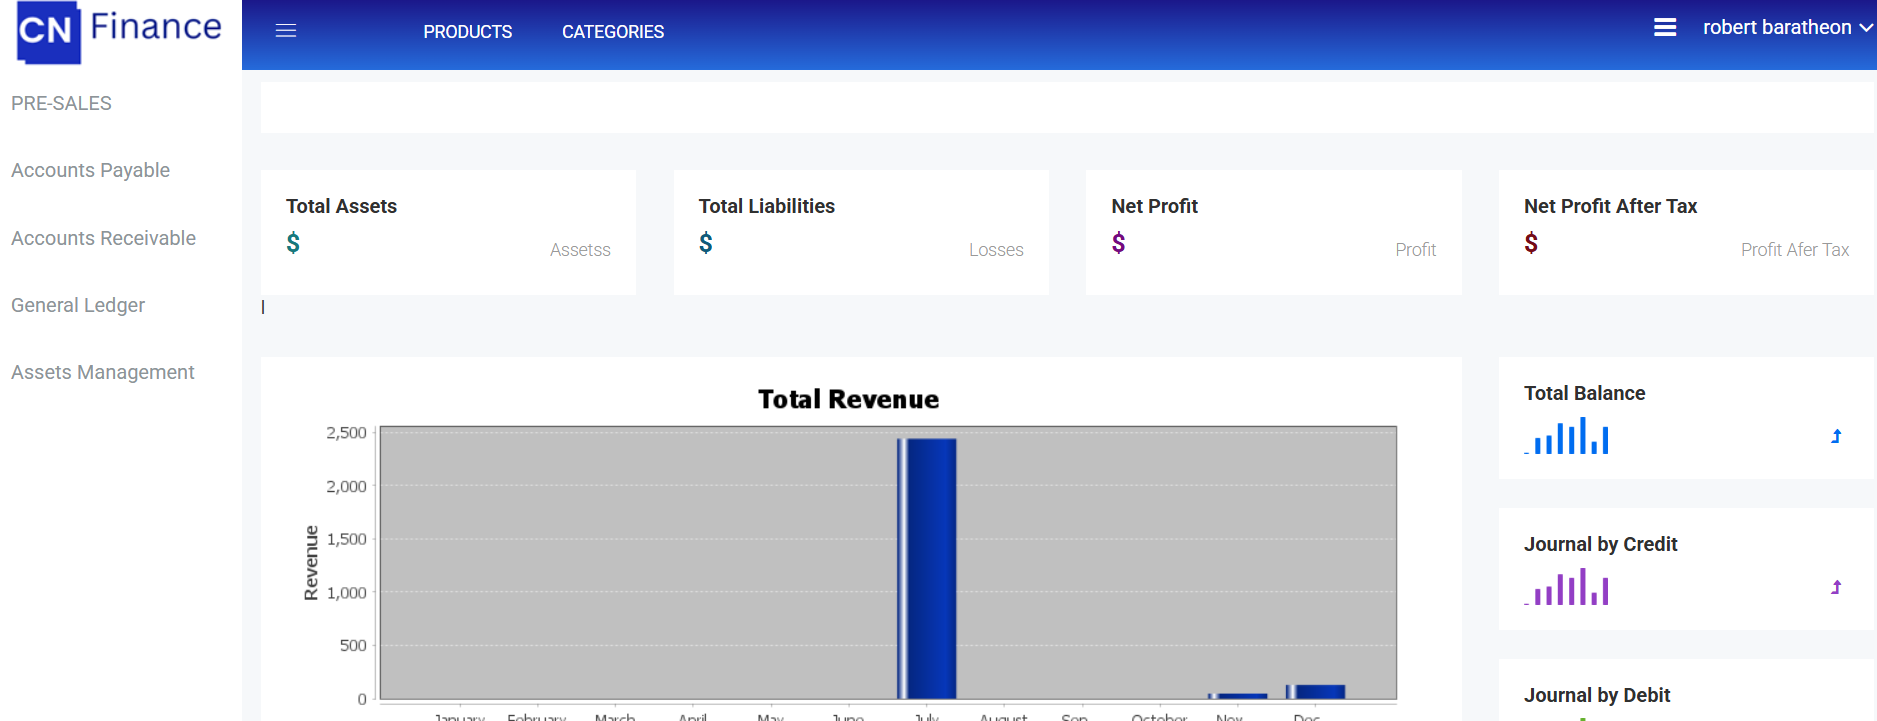Click the Total Liabilities dollar icon

click(706, 243)
